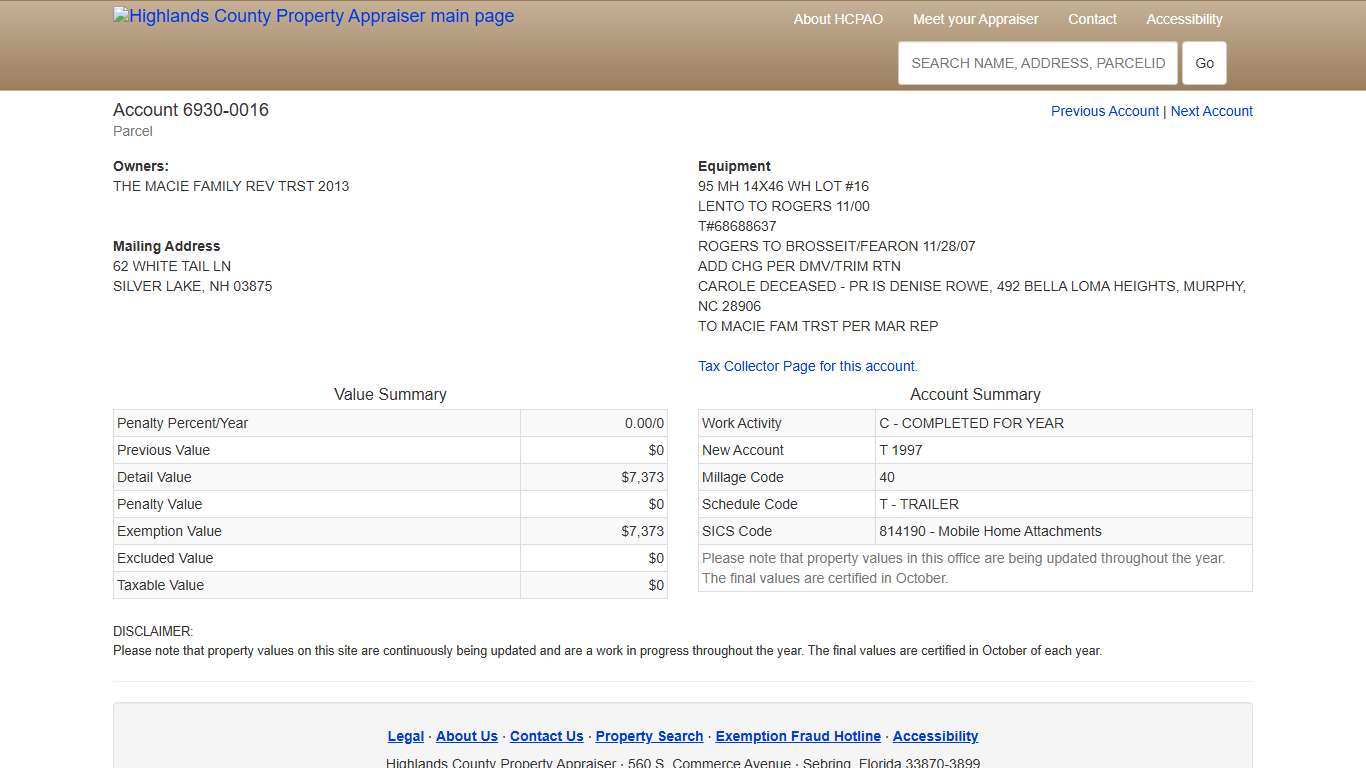The height and width of the screenshot is (768, 1366).
Task: Select the Contact navigation item
Action: 1092,19
